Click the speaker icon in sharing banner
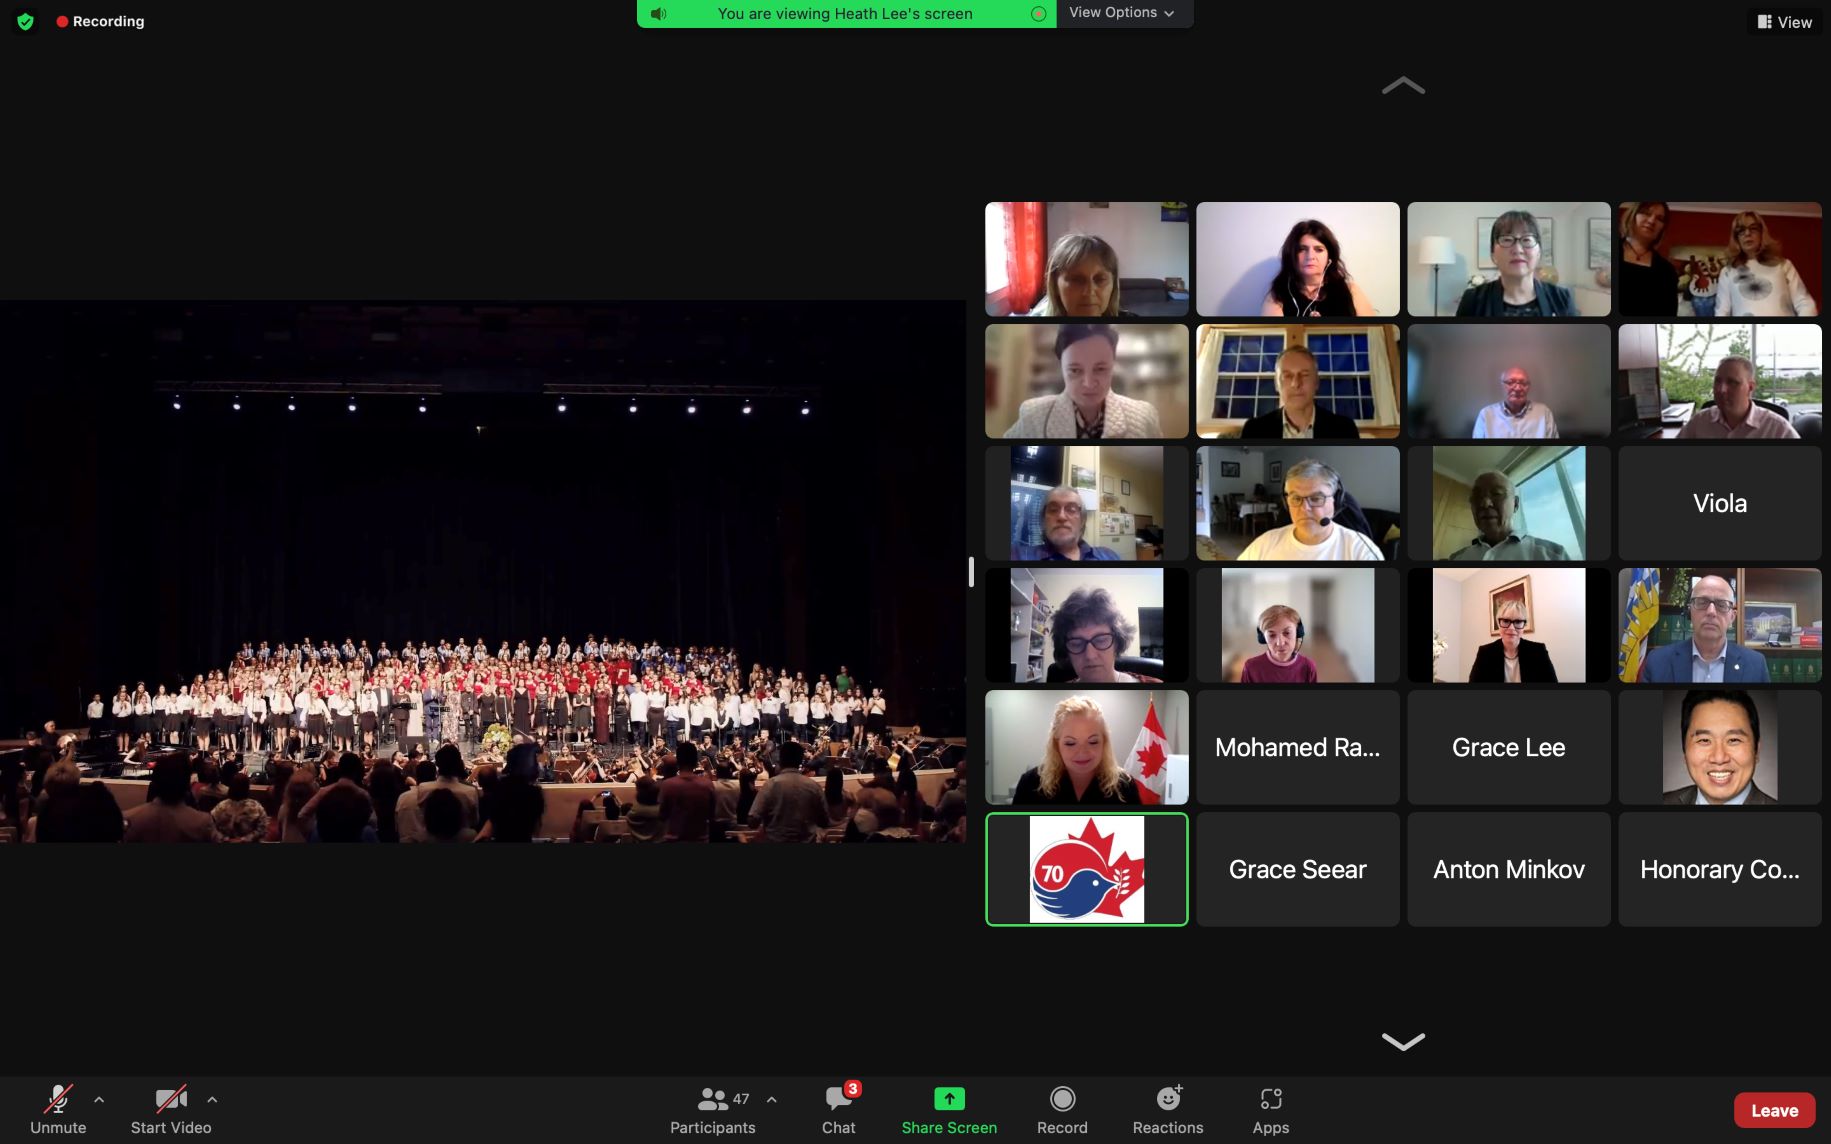This screenshot has width=1831, height=1144. (x=658, y=14)
